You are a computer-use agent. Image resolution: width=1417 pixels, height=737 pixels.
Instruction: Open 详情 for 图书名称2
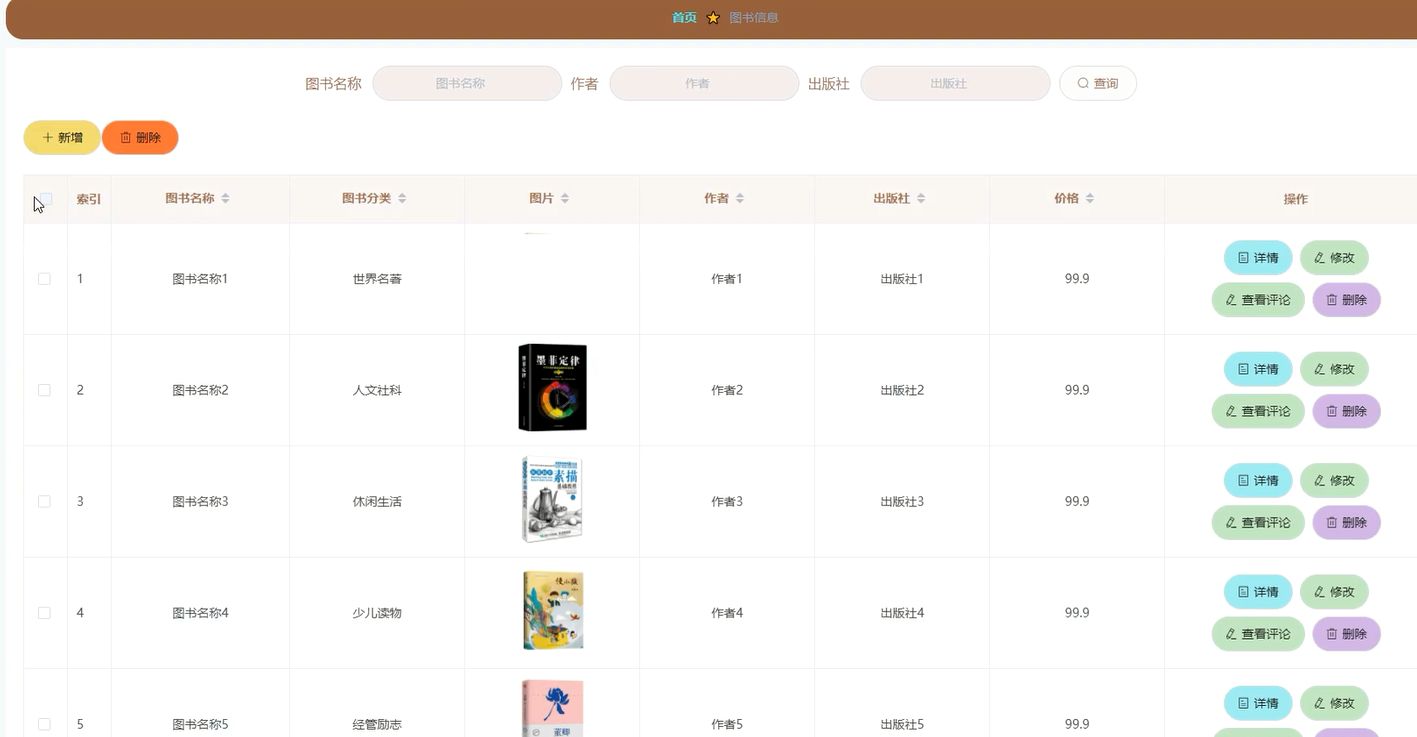point(1258,369)
